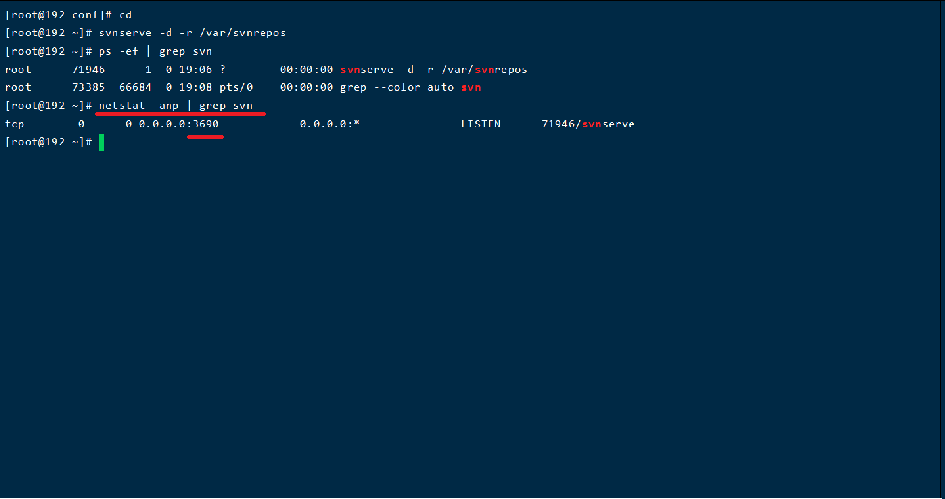This screenshot has height=499, width=945.
Task: Click the "tcp" protocol label
Action: [x=14, y=124]
